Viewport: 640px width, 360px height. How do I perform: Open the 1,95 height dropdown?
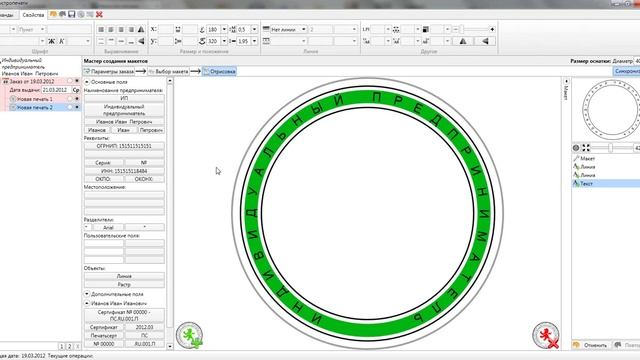(254, 41)
